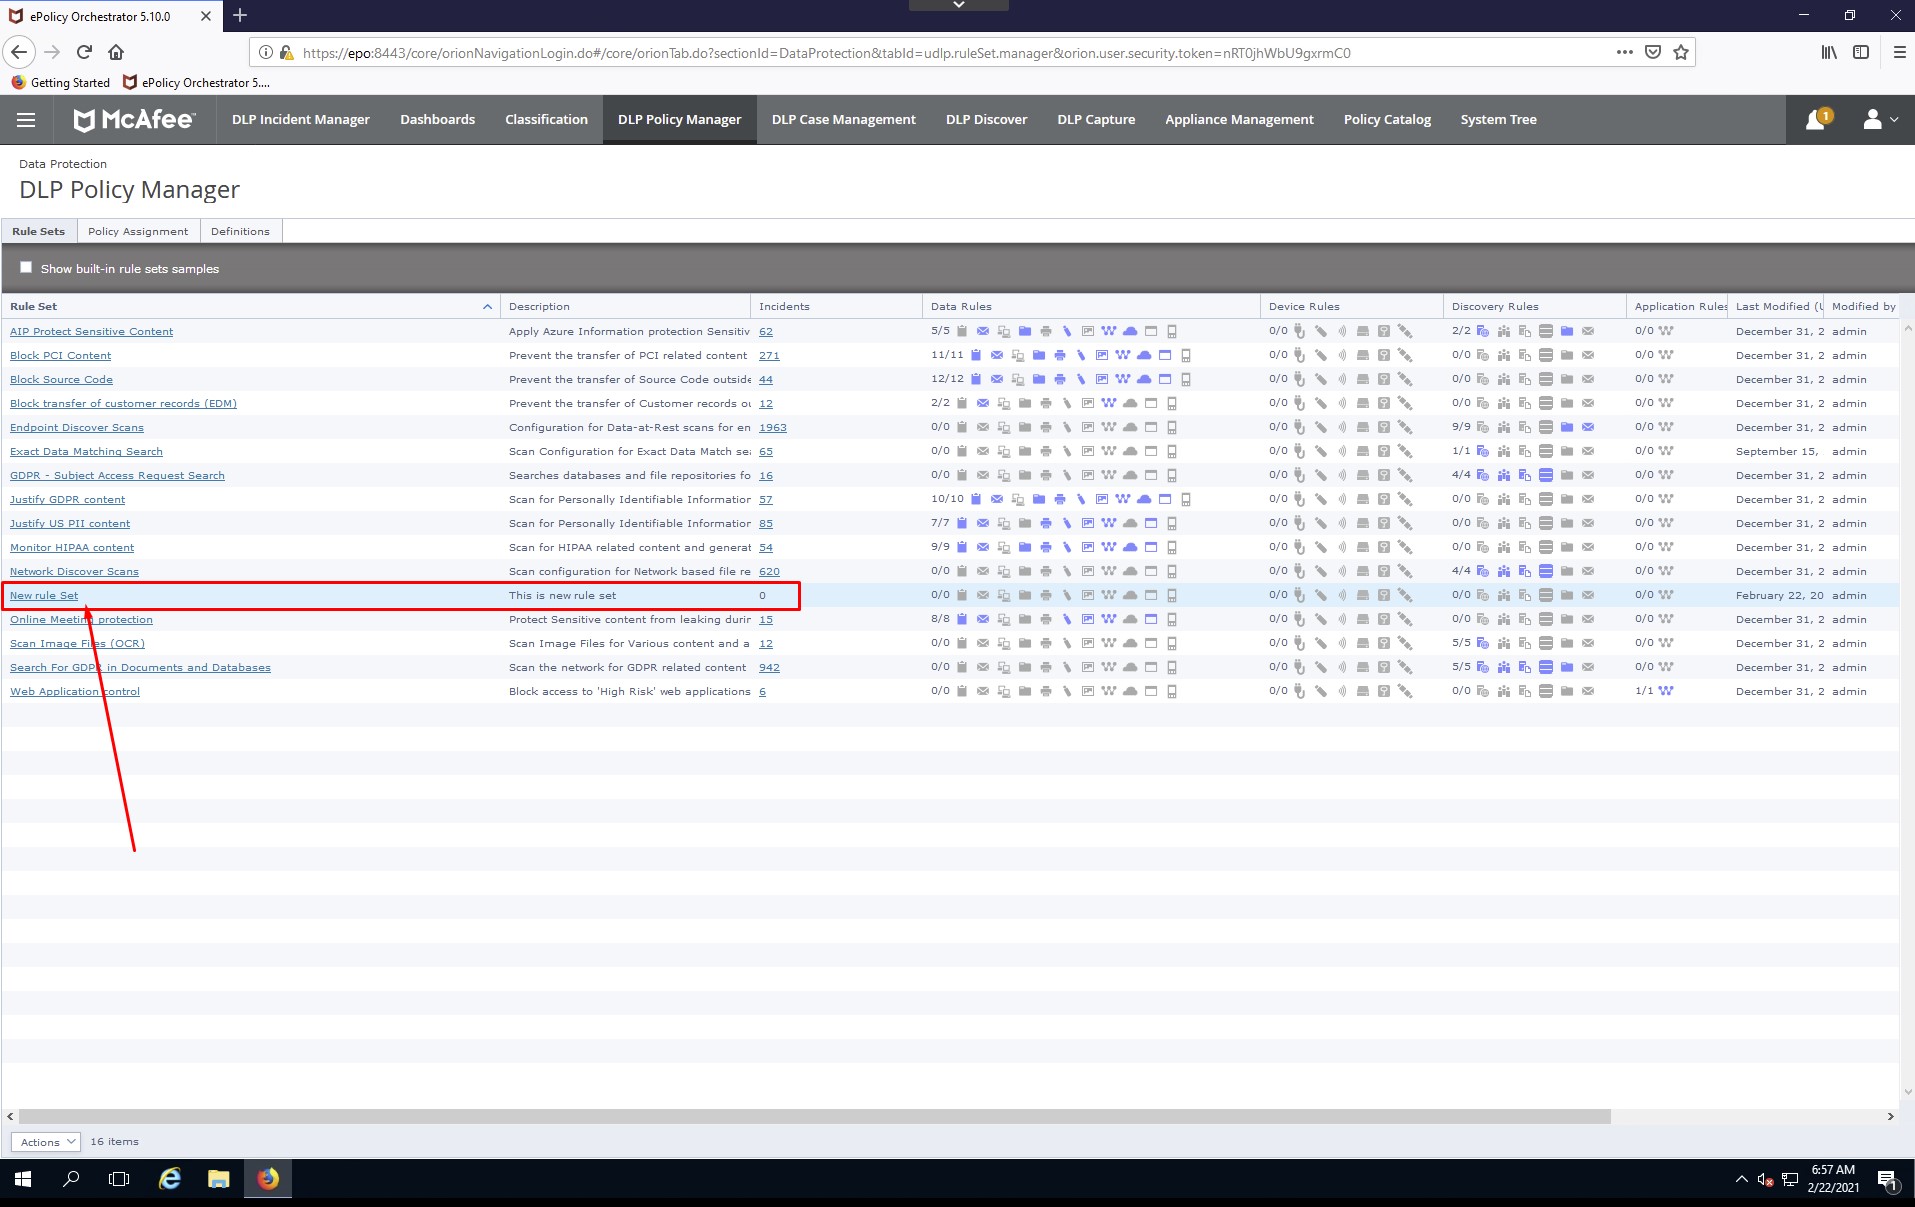Reload the current browser page
This screenshot has height=1207, width=1915.
click(x=84, y=52)
